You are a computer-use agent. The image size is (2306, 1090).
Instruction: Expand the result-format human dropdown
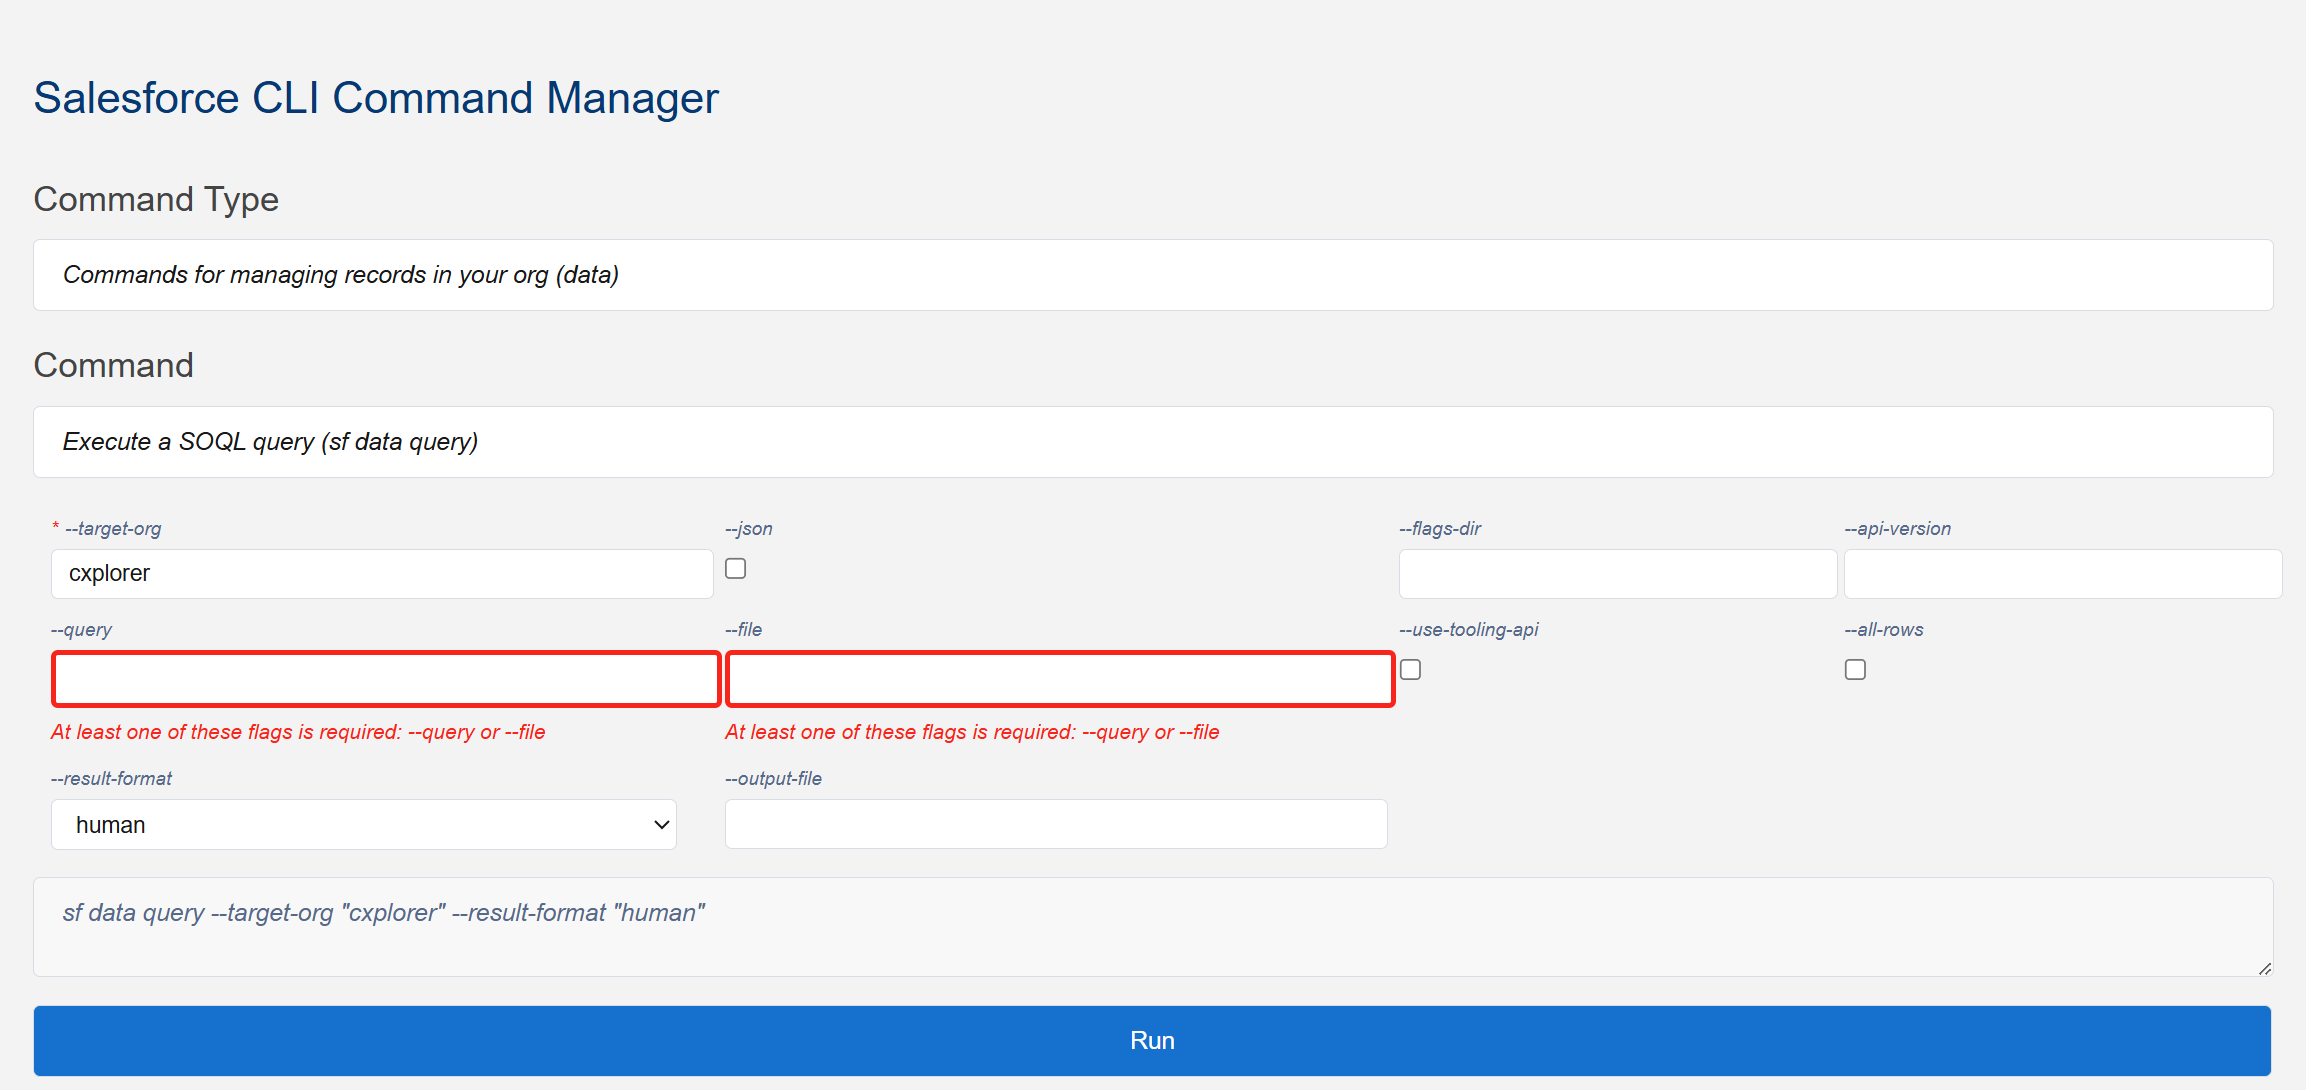click(x=363, y=825)
